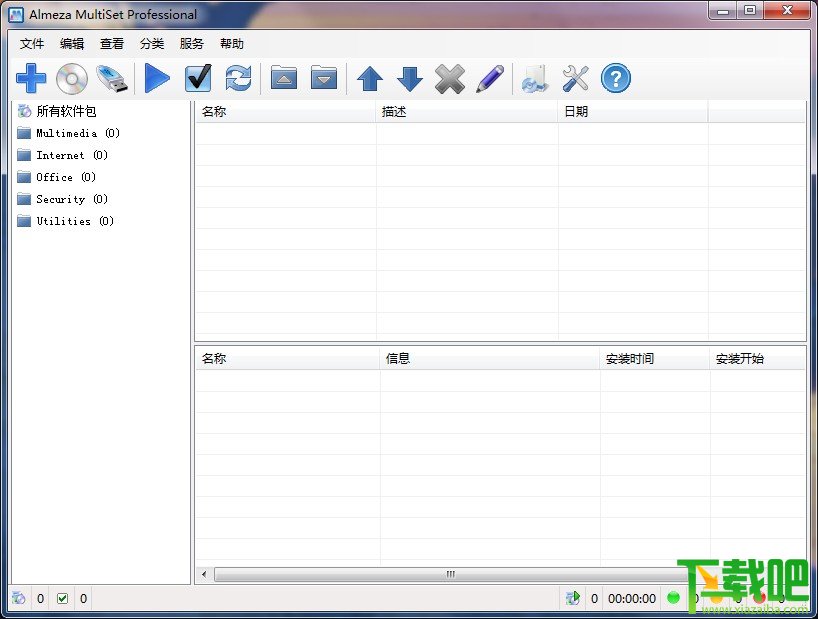Sort by 信息 column header
Screen dimensions: 818x619
490,359
